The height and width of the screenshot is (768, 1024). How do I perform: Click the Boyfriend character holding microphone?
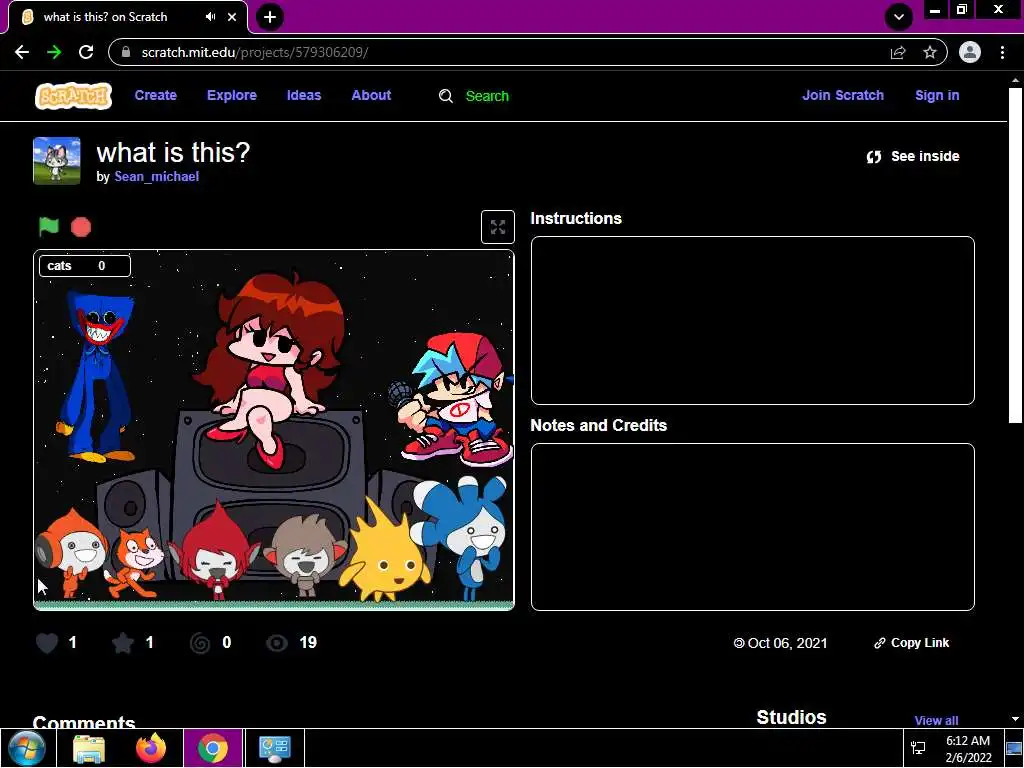coord(451,400)
